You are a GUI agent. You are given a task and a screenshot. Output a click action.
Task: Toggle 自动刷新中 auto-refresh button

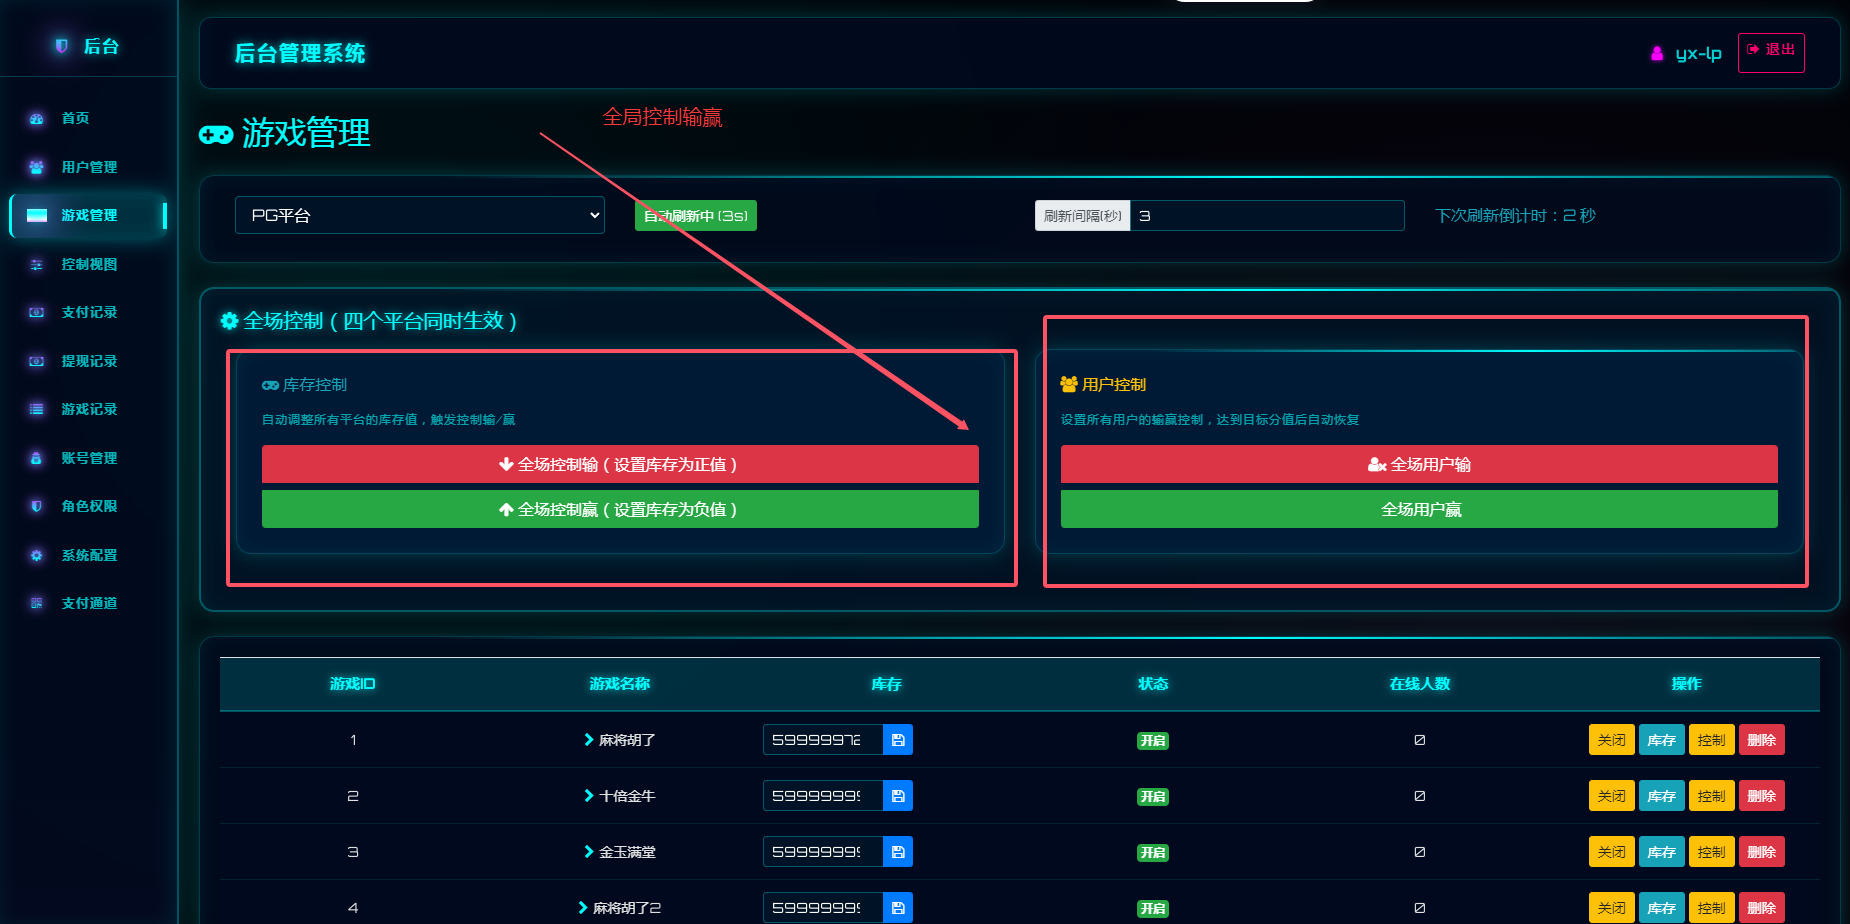pos(696,216)
